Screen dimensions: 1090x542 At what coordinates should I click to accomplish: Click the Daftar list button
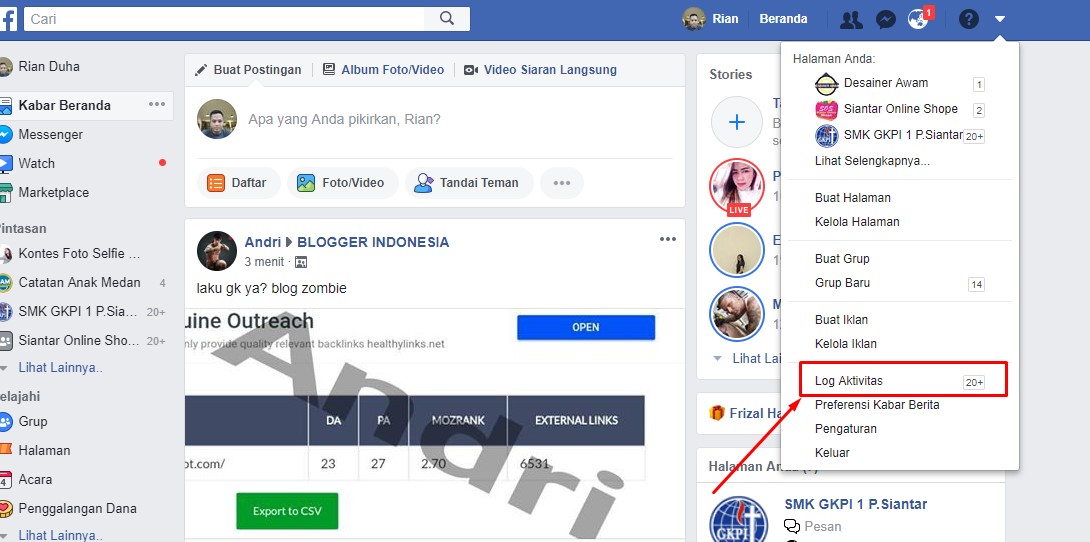(238, 183)
